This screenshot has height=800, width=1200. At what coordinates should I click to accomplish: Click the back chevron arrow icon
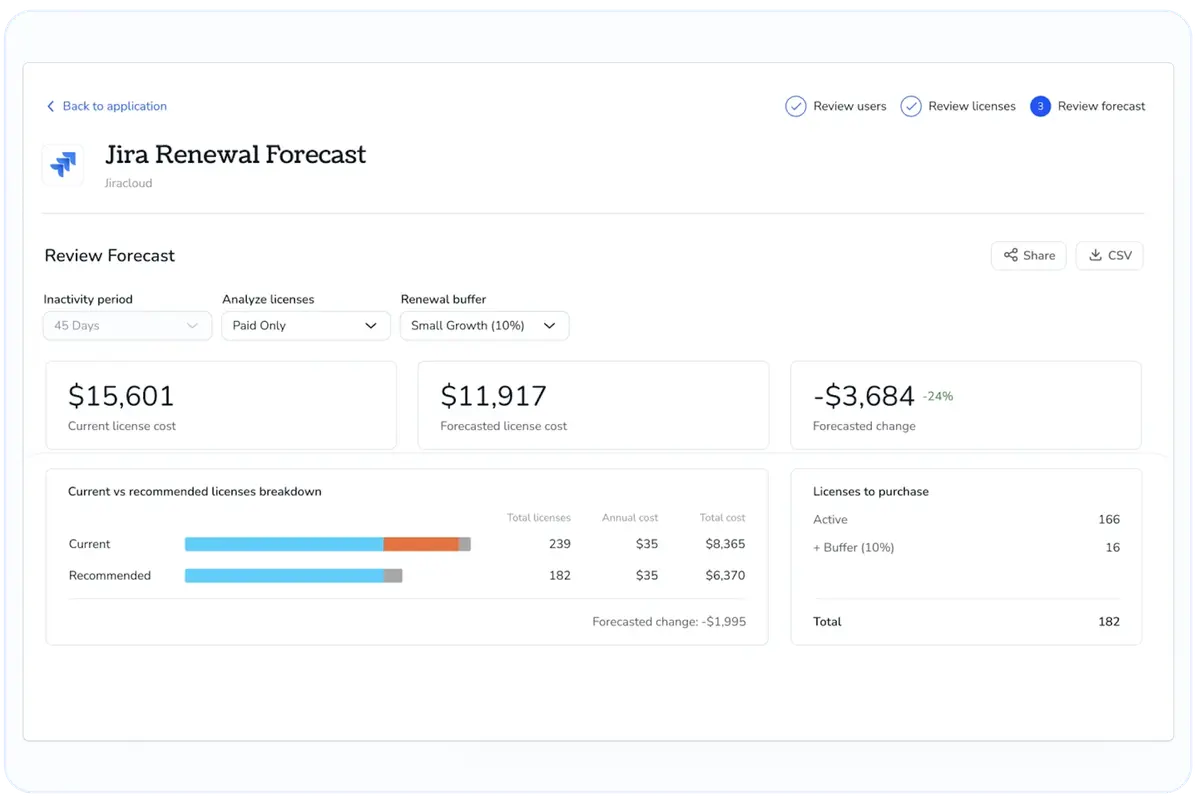point(51,106)
